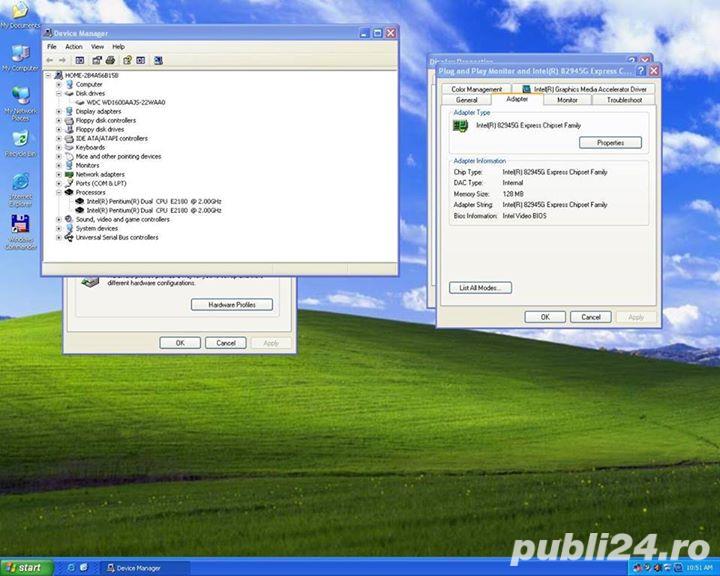Click the Back arrow in Device Manager toolbar
The image size is (720, 576).
[50, 60]
